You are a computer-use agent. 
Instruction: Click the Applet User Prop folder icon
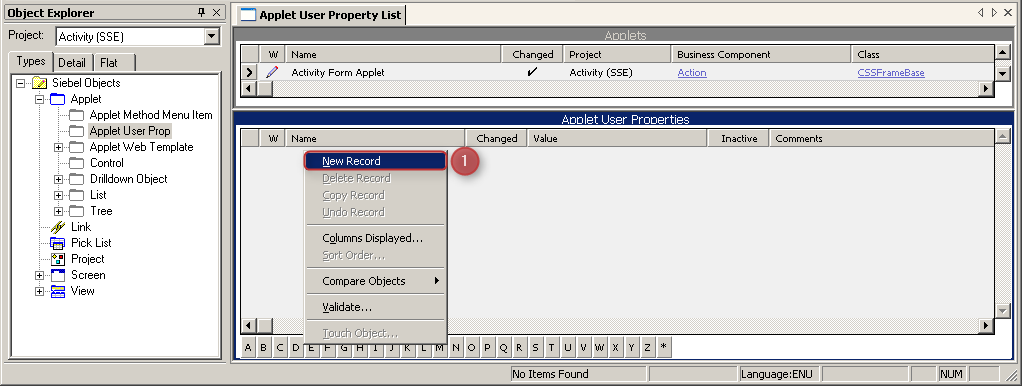(x=77, y=131)
